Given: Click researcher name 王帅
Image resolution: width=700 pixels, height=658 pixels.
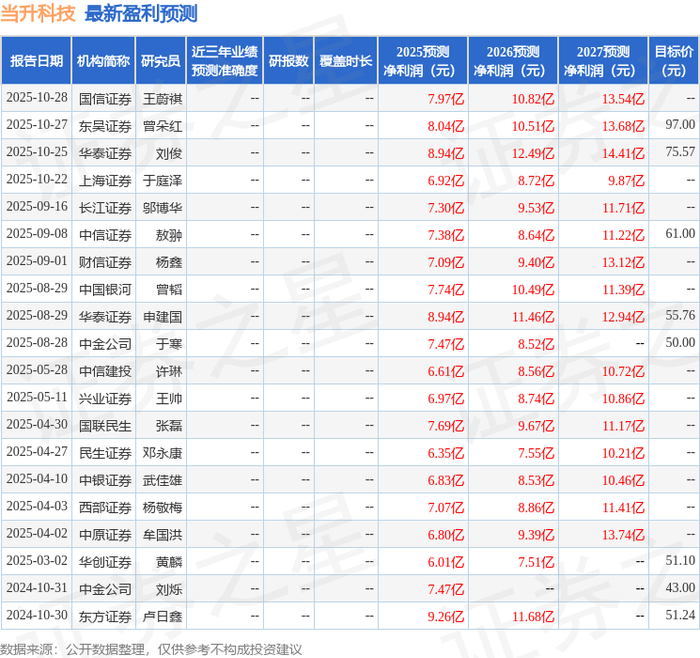Looking at the screenshot, I should [169, 398].
